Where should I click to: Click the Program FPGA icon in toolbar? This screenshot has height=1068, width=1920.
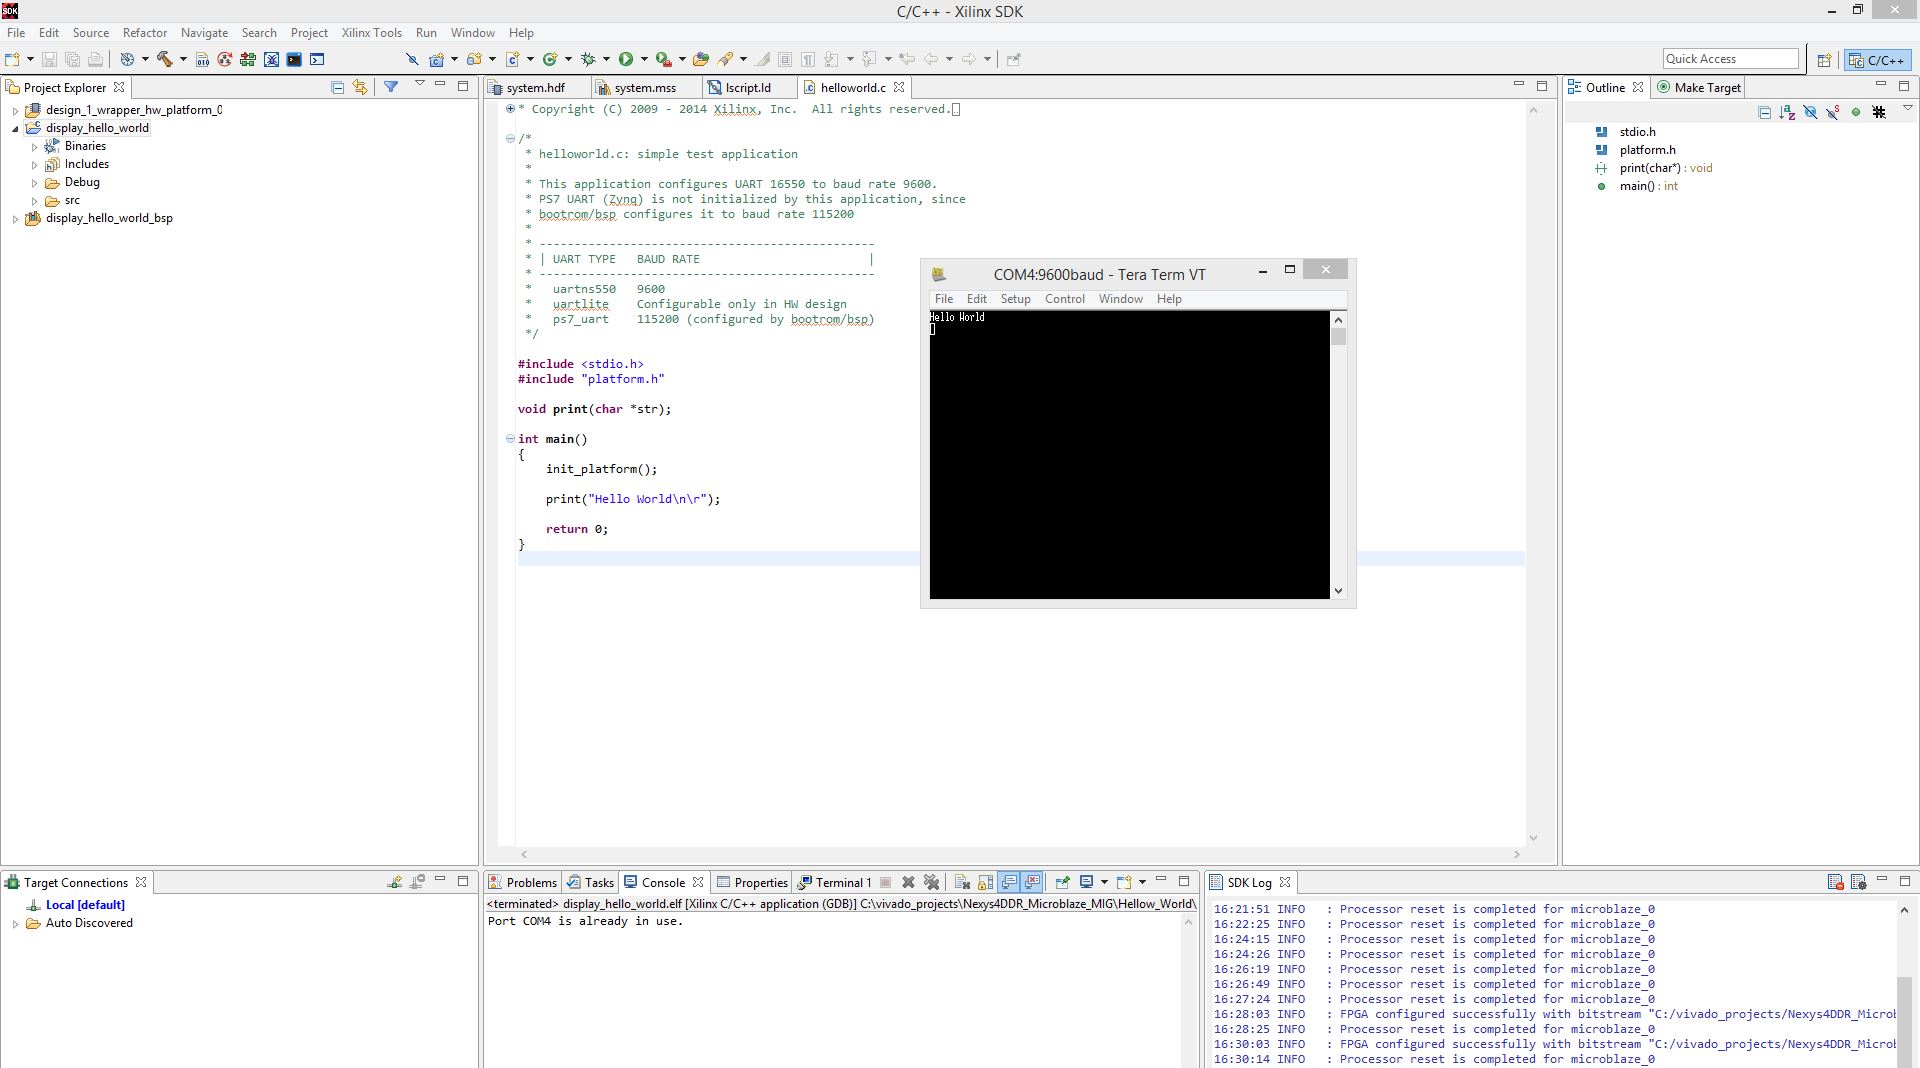click(248, 59)
